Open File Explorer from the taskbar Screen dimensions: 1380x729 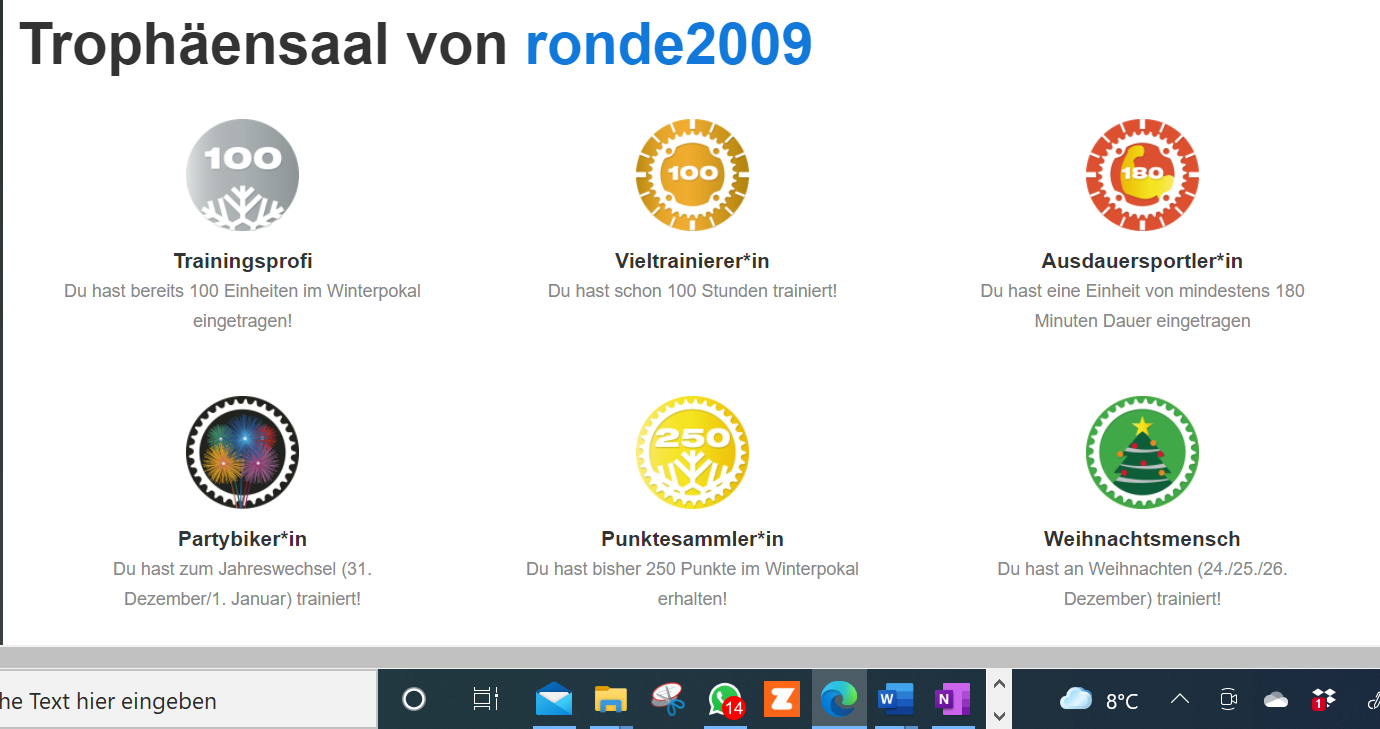tap(610, 700)
